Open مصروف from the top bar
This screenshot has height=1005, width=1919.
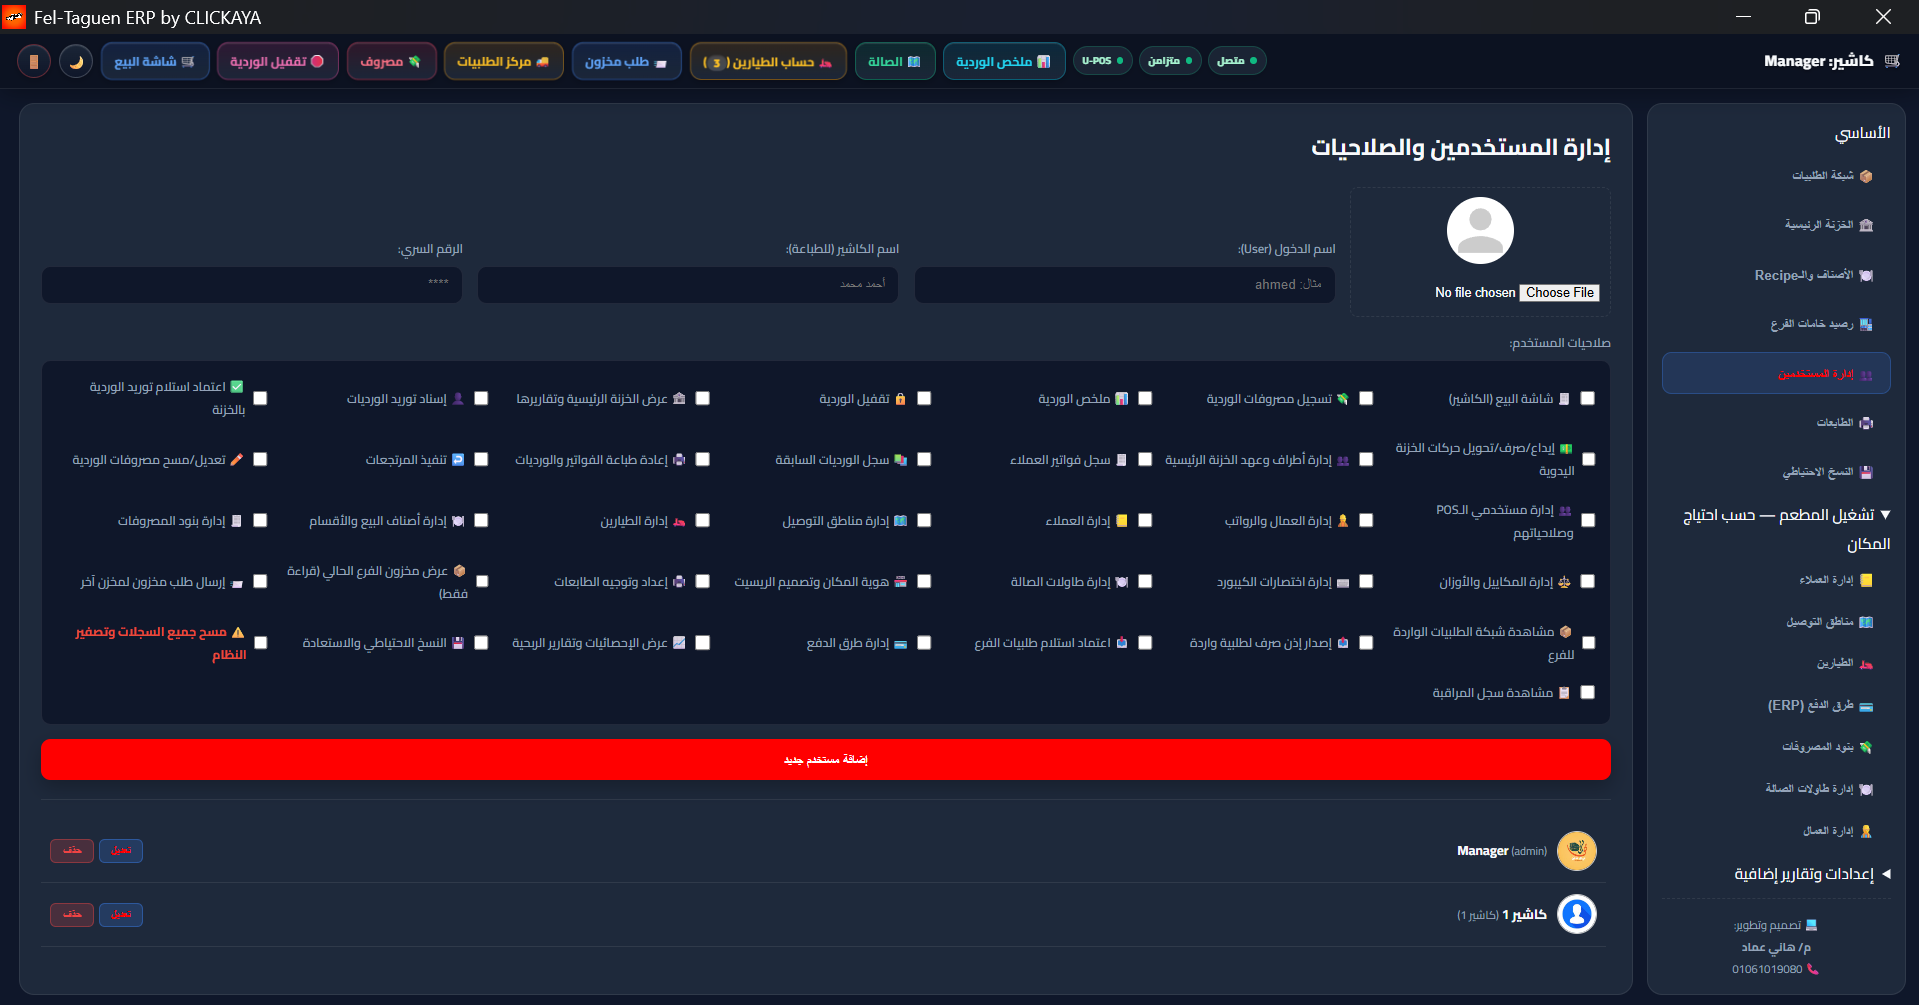(391, 62)
